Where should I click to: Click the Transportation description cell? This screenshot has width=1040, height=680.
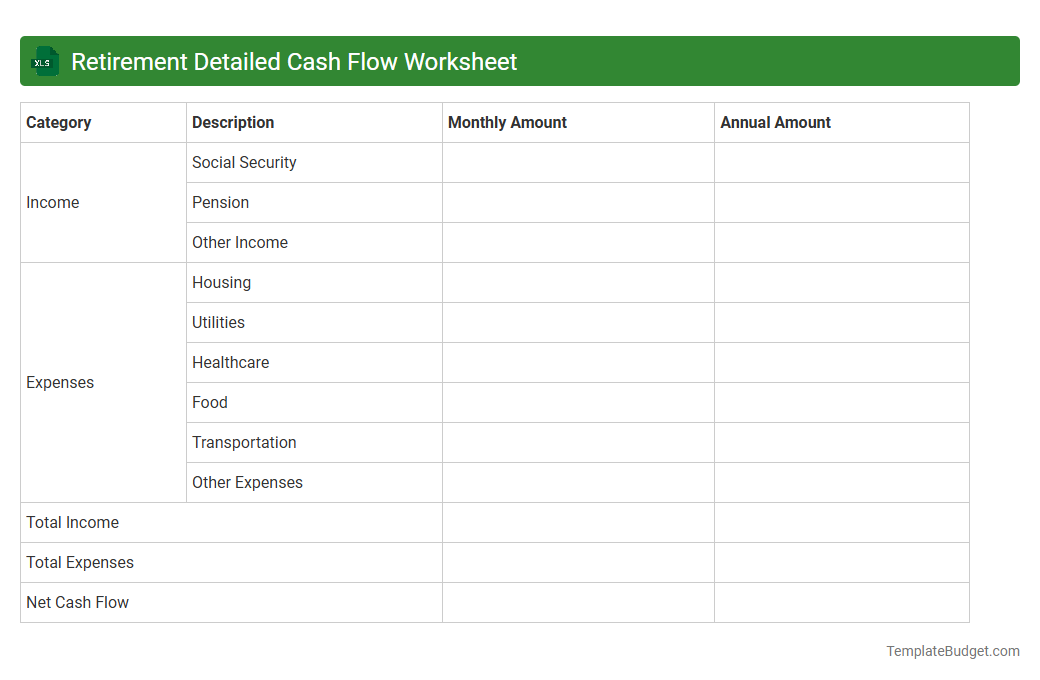244,442
